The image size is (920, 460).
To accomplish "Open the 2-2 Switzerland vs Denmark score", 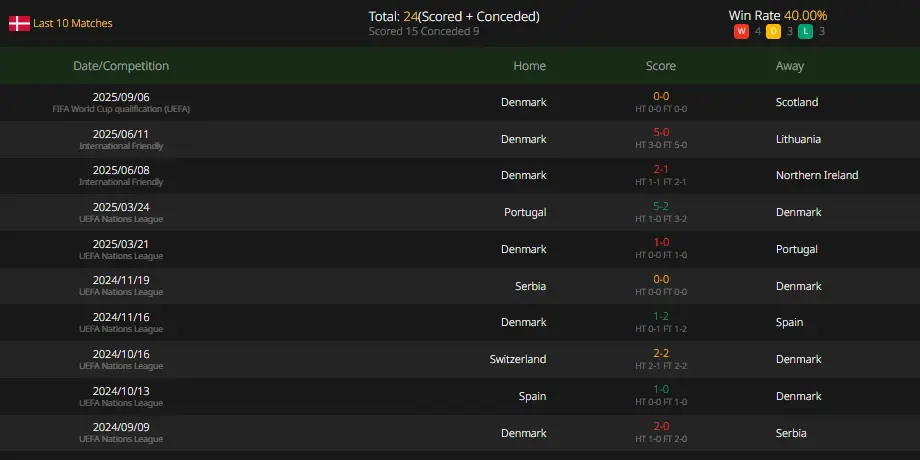I will tap(661, 353).
